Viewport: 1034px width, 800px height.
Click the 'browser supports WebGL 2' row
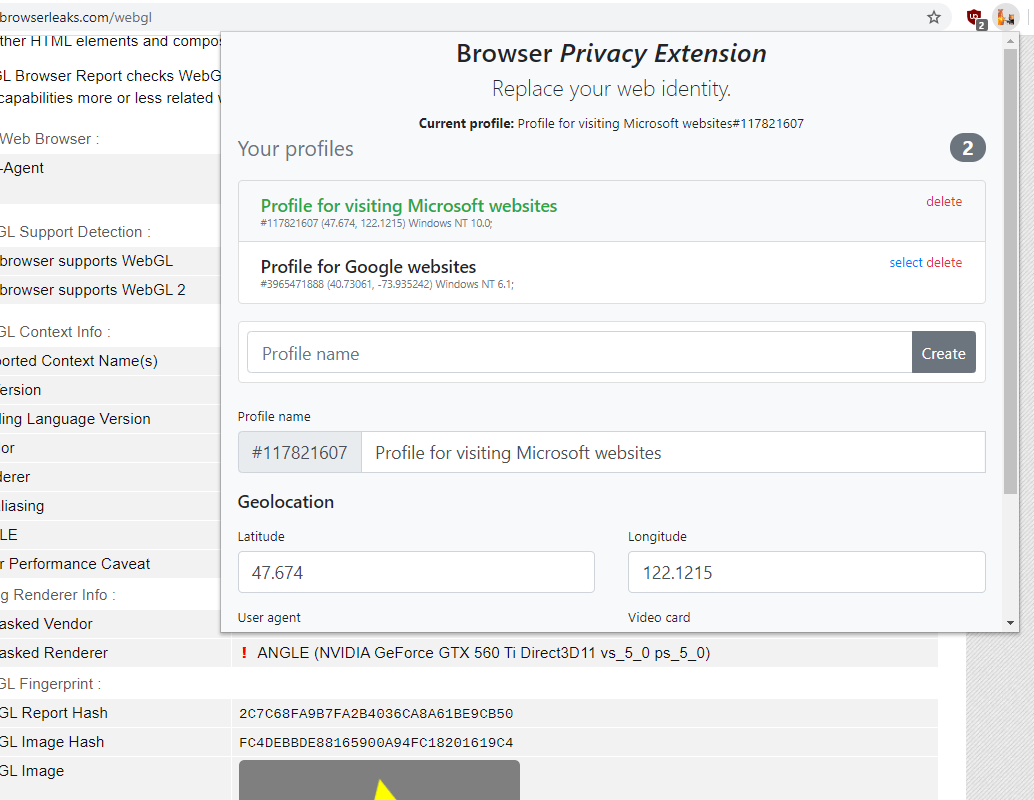[x=110, y=290]
